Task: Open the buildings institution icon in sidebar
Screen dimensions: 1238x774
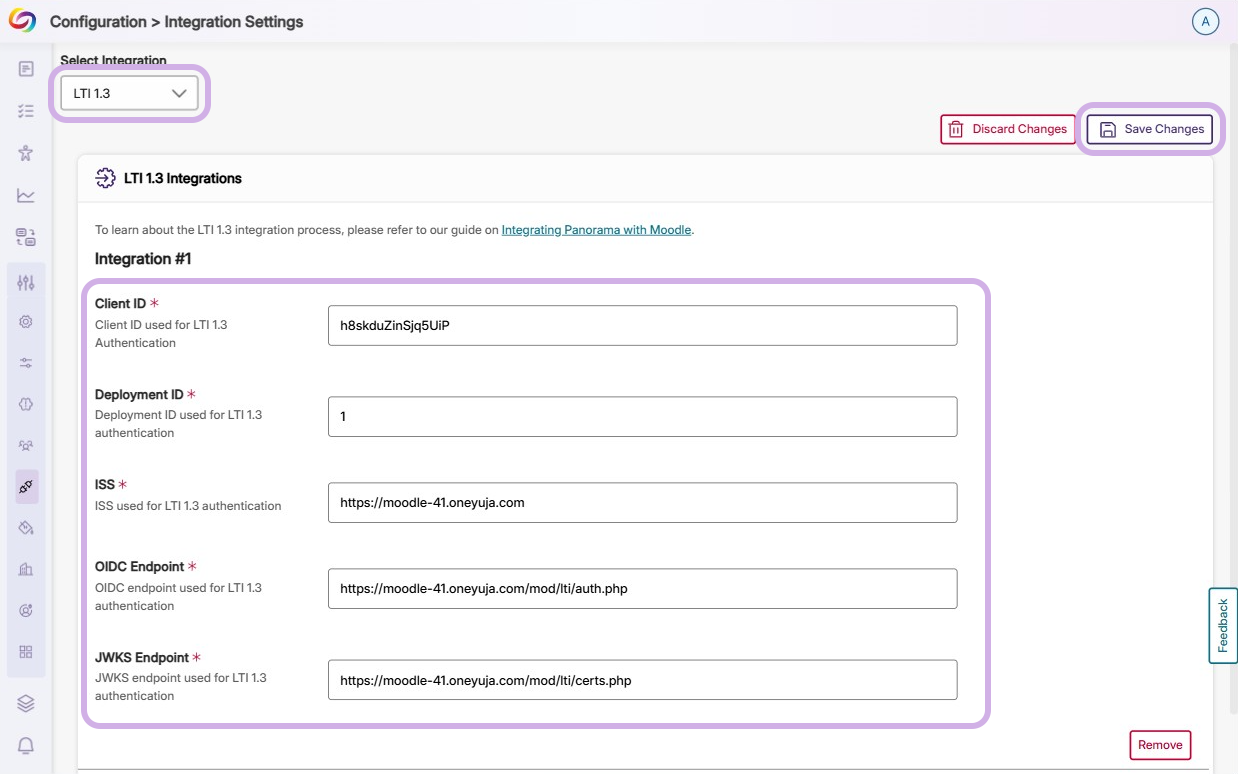Action: (x=26, y=569)
